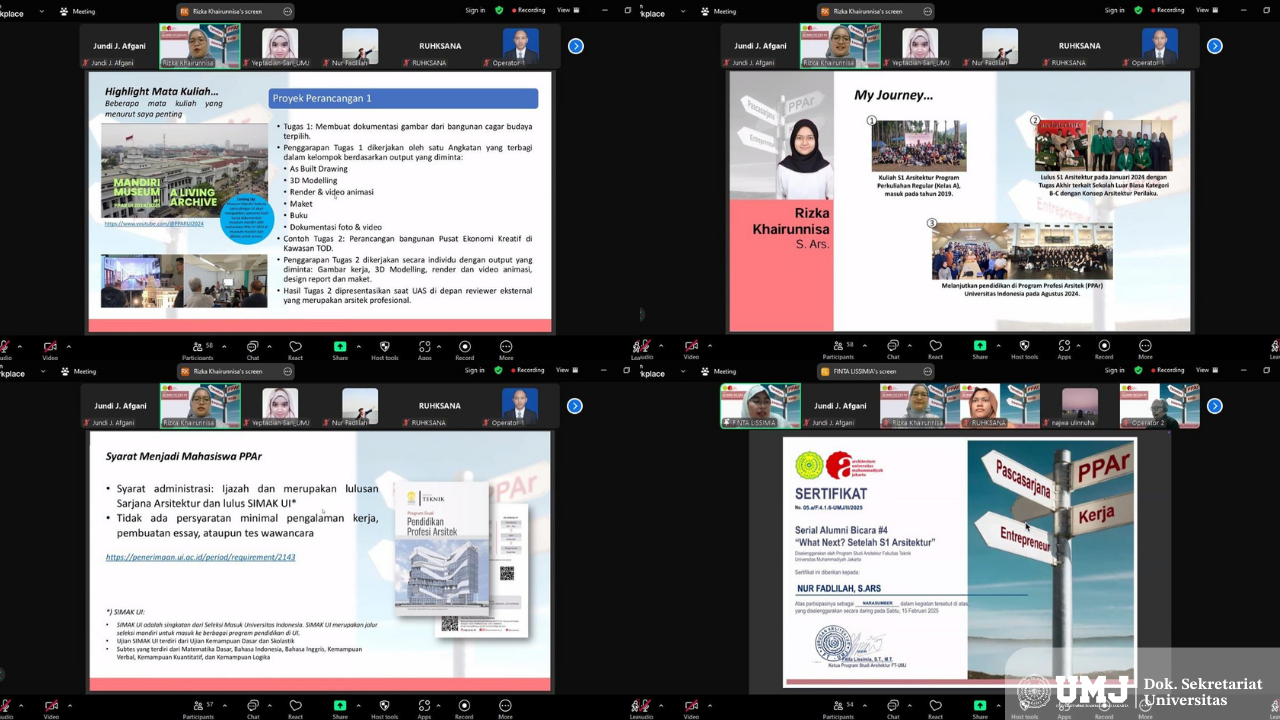Open Chat below the Proyek Perancangan slide

coord(253,350)
